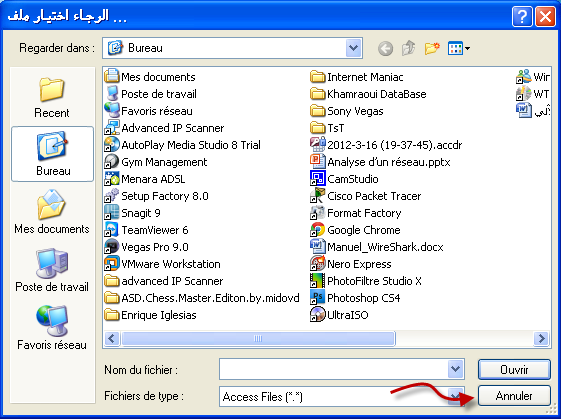Go up one folder level icon
The image size is (561, 419).
point(408,48)
